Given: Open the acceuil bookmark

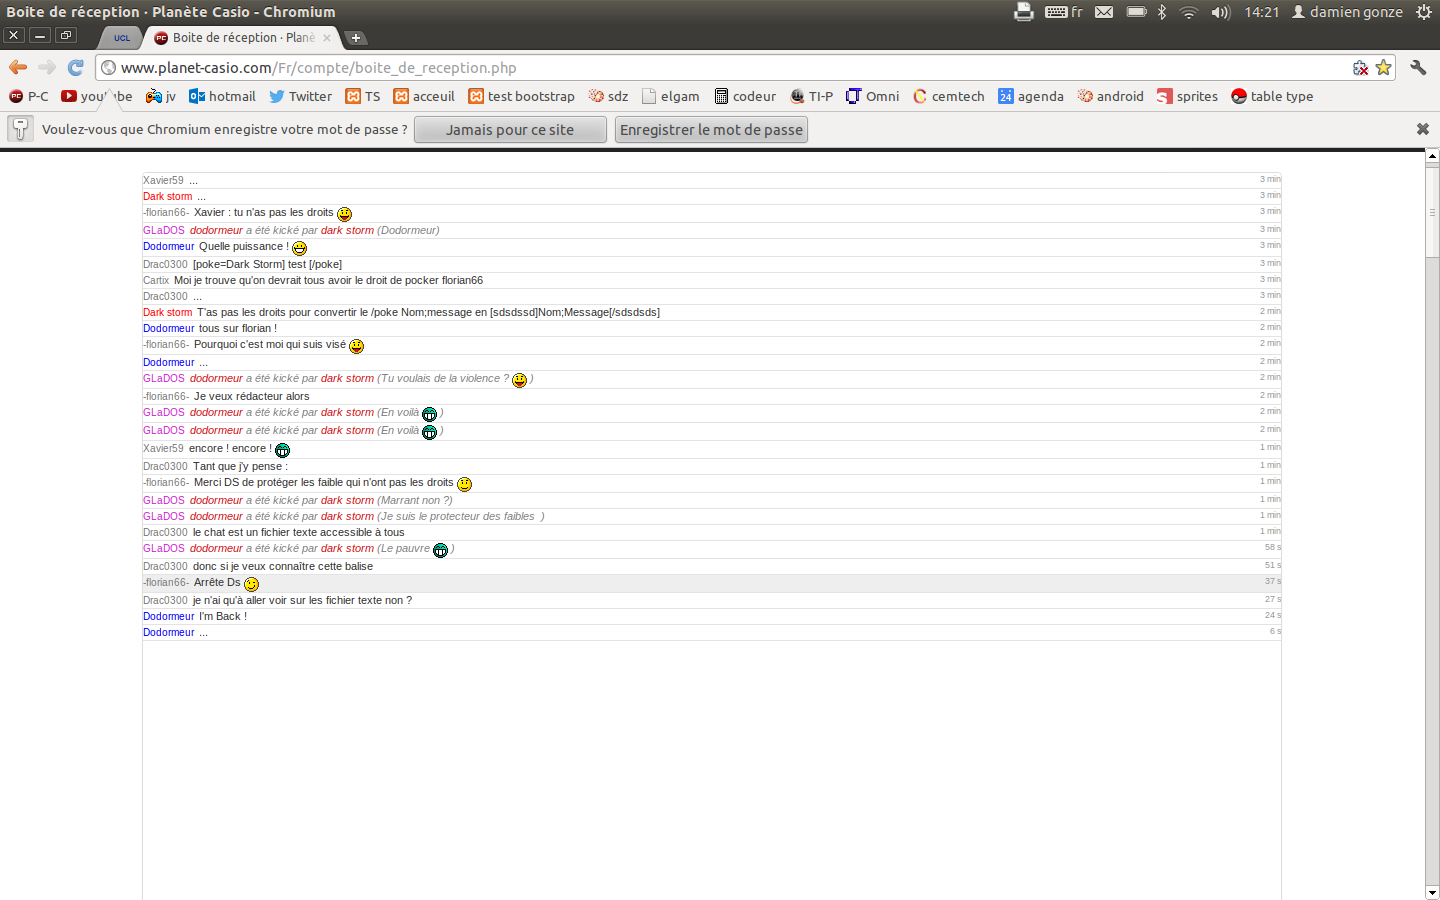Looking at the screenshot, I should pyautogui.click(x=424, y=96).
